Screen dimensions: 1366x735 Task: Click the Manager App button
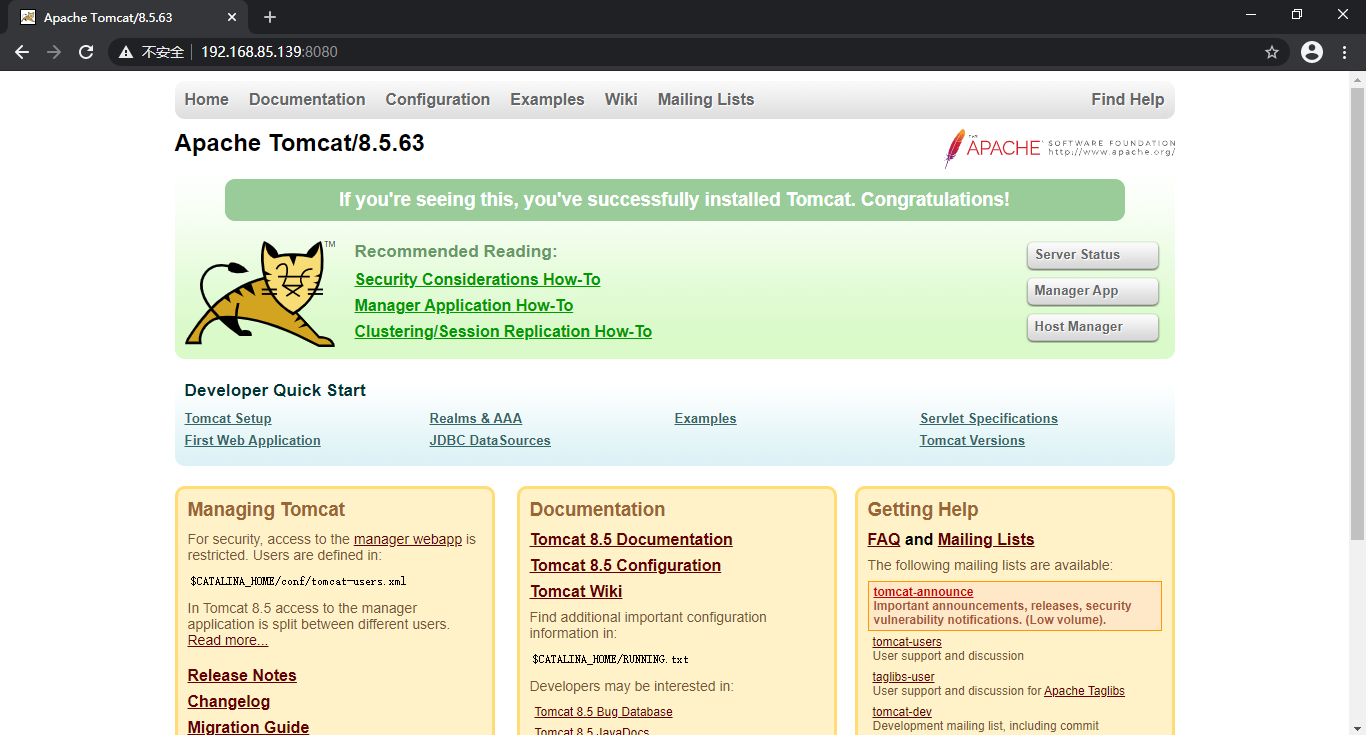point(1093,291)
